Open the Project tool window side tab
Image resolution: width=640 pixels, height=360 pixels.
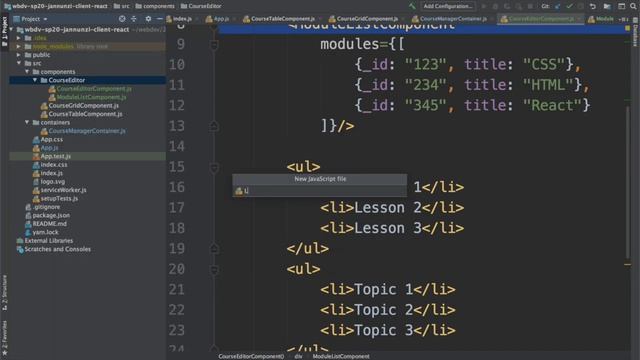4,32
